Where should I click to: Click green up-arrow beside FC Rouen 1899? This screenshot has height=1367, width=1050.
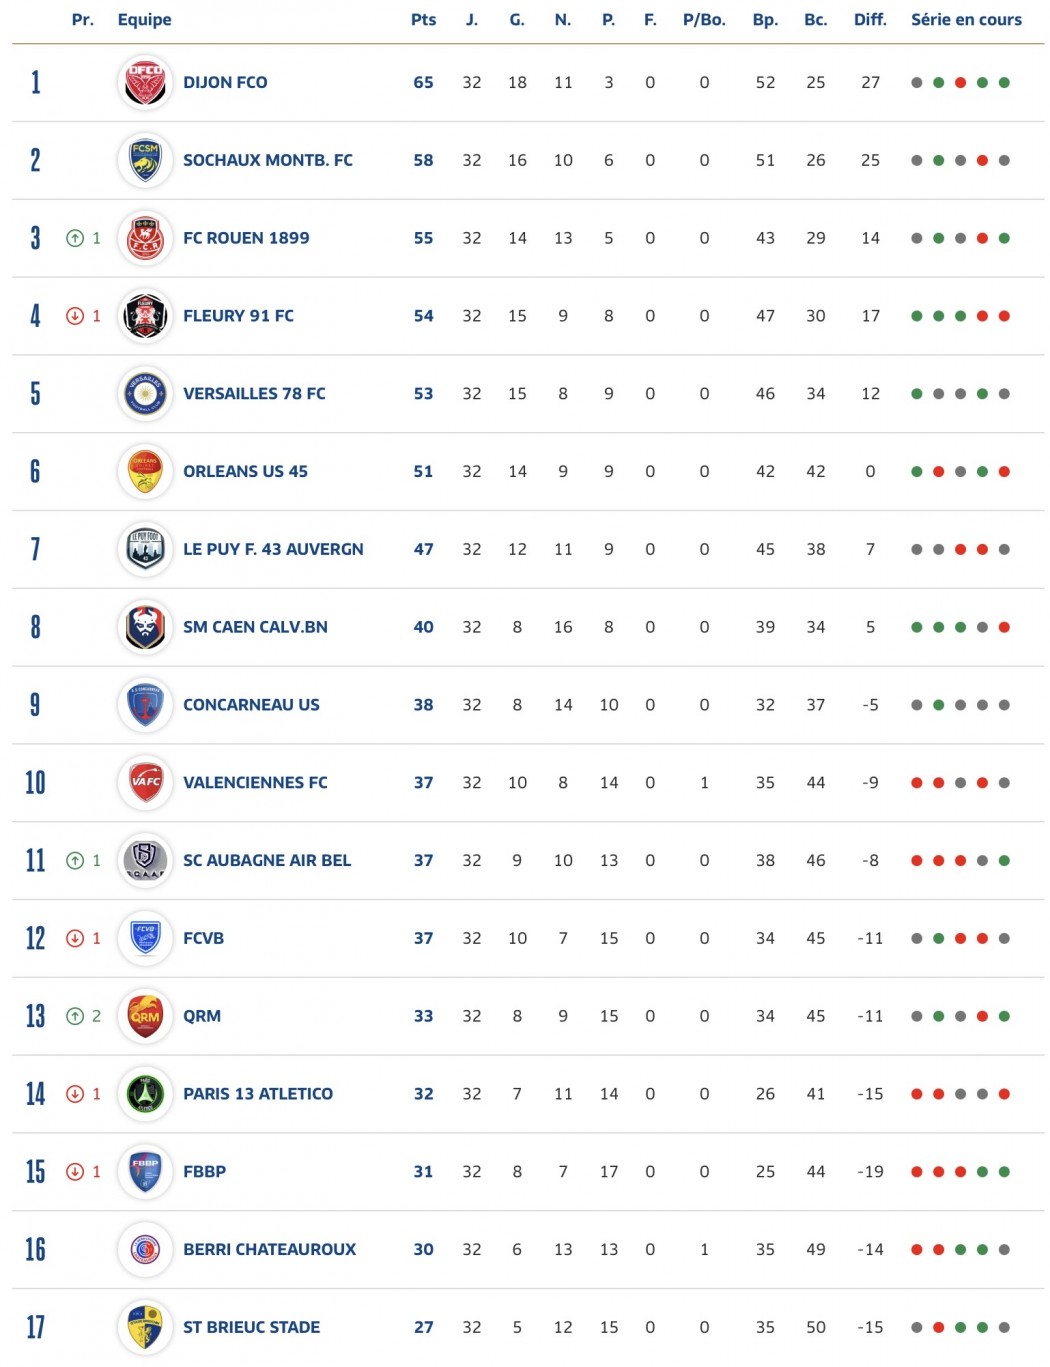[x=75, y=238]
